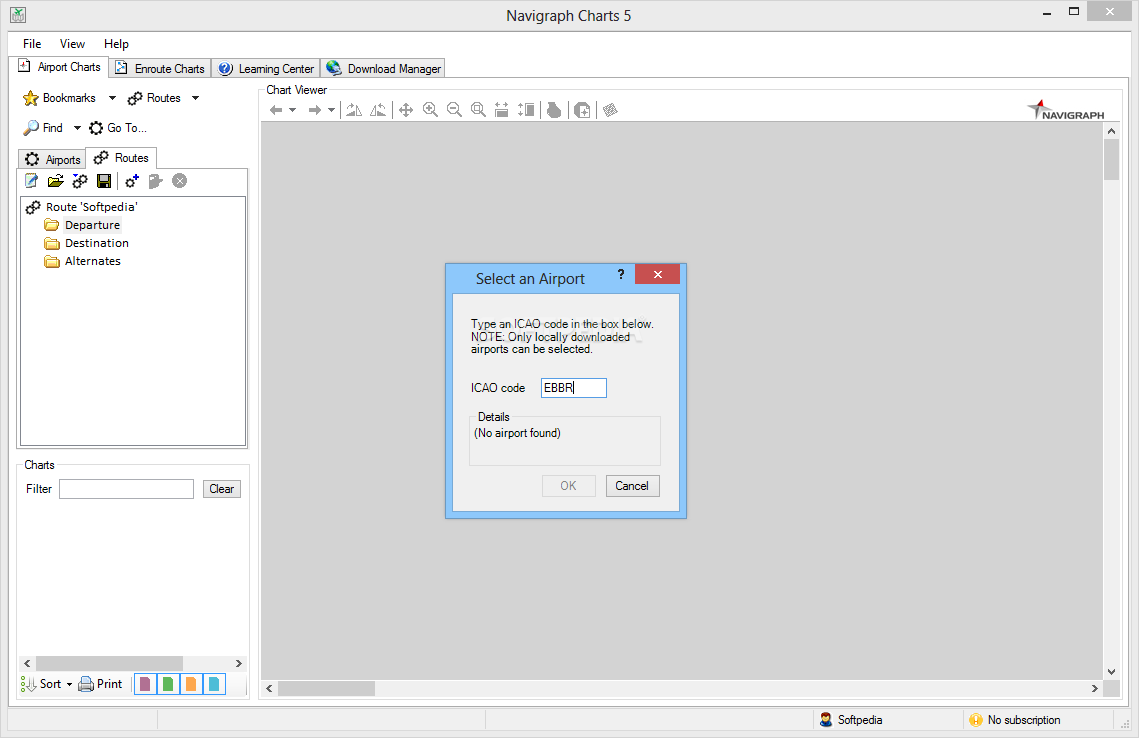The width and height of the screenshot is (1139, 738).
Task: Click the grey bucket icon in chart toolbar
Action: tap(554, 110)
